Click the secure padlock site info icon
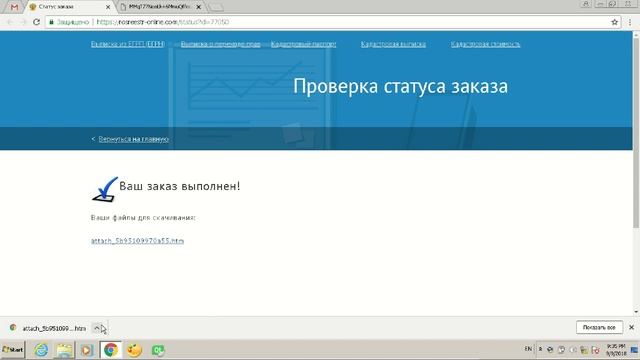Viewport: 640px width, 360px height. 51,22
